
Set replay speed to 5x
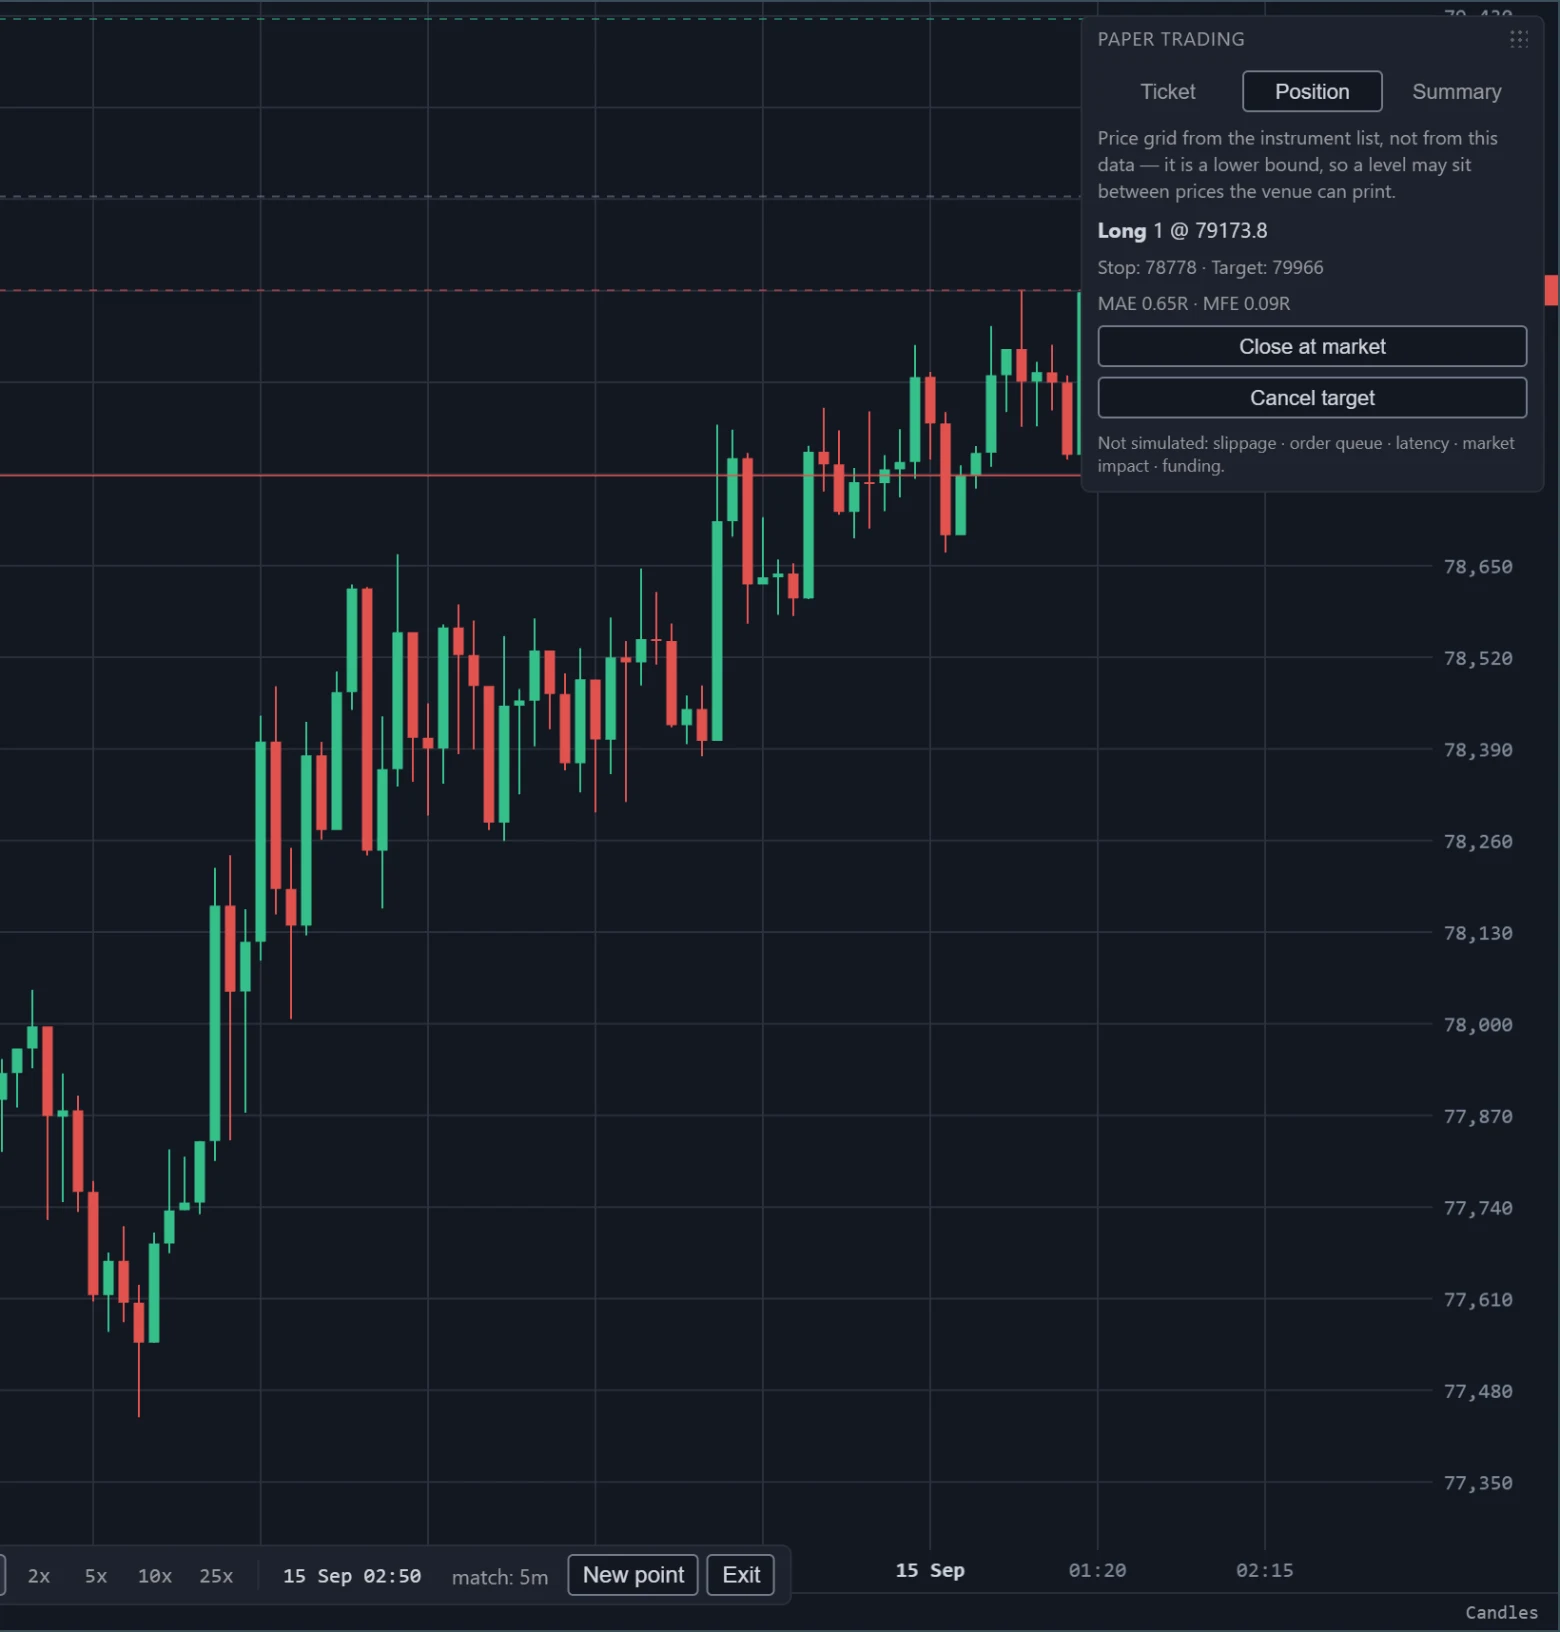click(x=96, y=1576)
